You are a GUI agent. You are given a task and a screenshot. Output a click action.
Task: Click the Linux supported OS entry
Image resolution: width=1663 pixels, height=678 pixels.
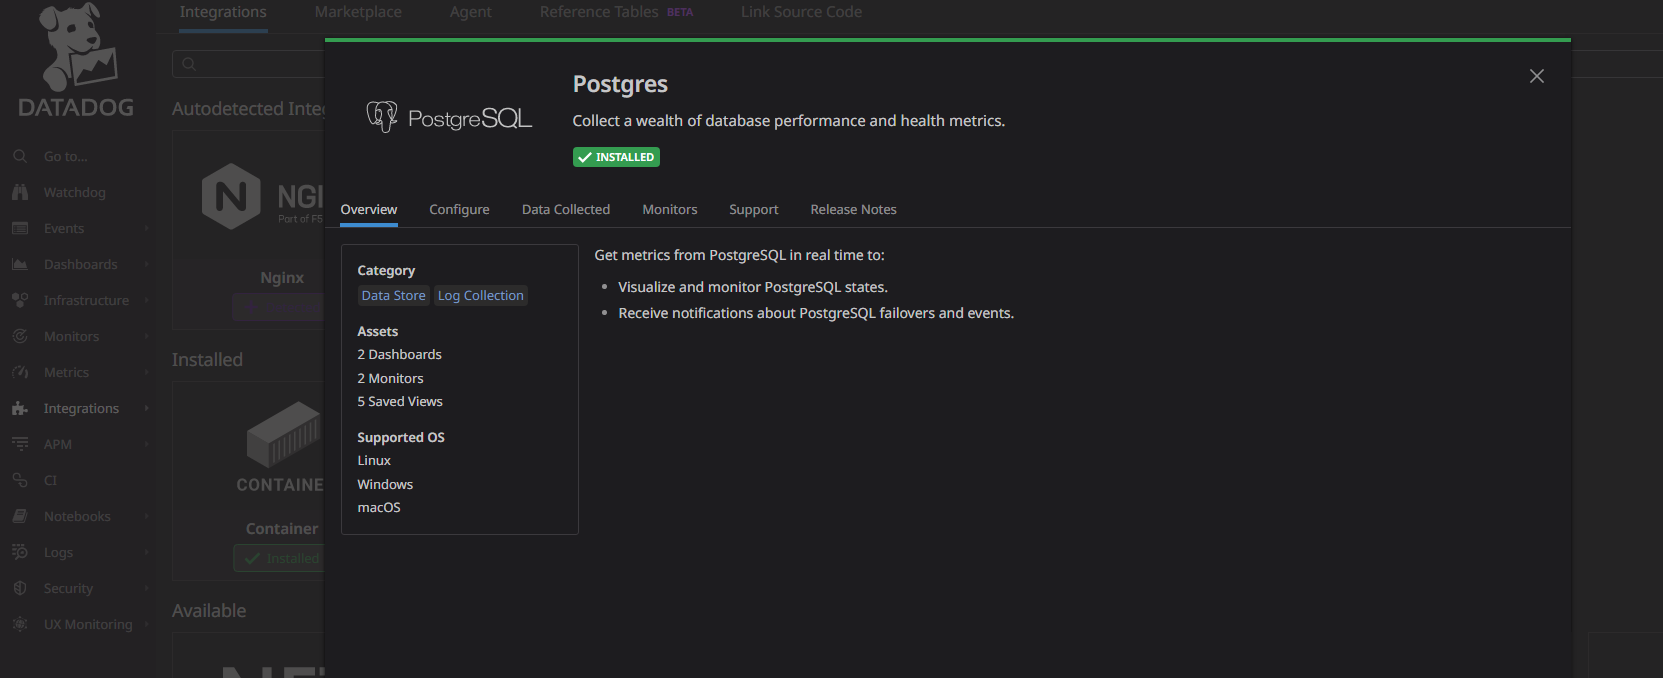click(x=374, y=460)
